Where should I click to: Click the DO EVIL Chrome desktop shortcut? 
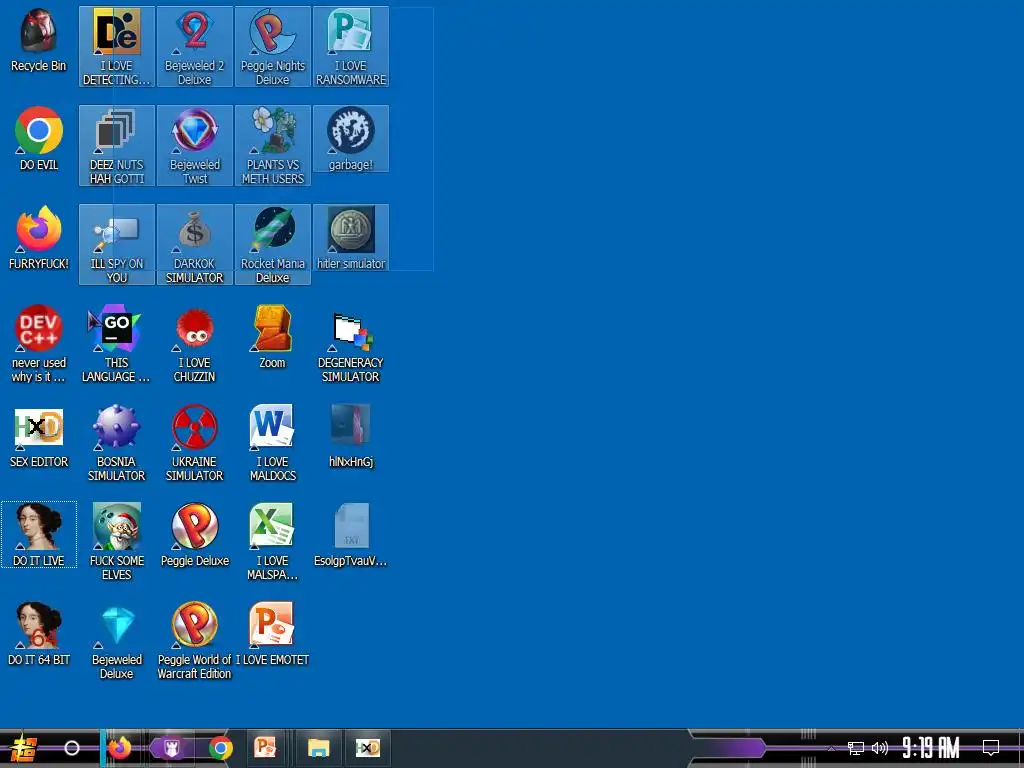coord(39,139)
